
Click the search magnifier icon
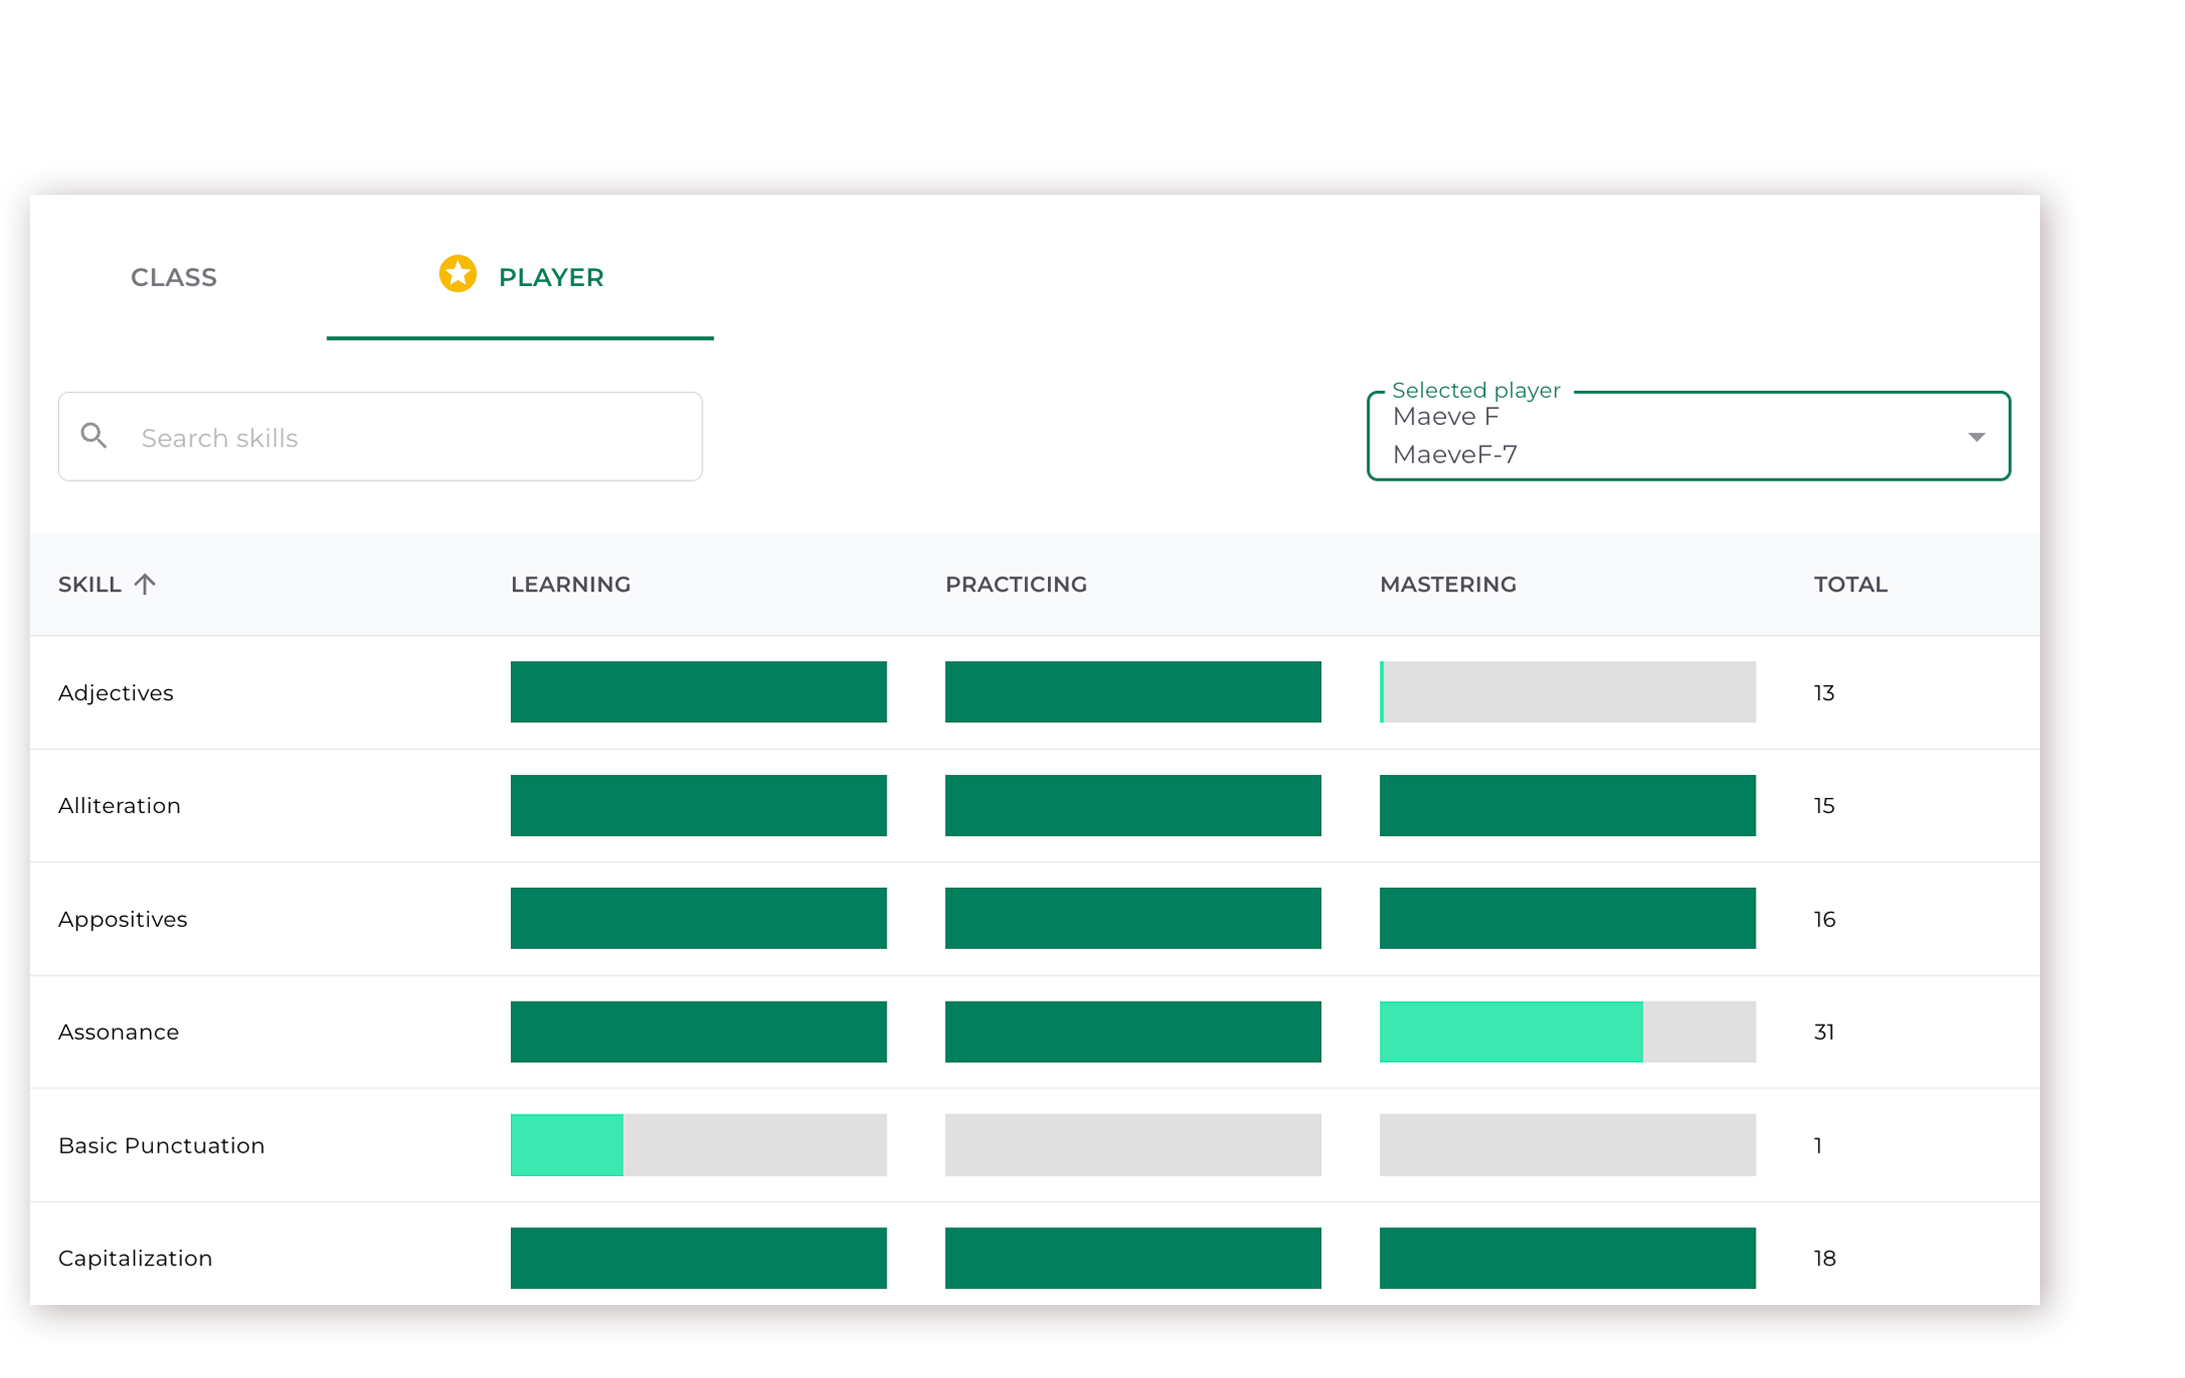tap(95, 436)
